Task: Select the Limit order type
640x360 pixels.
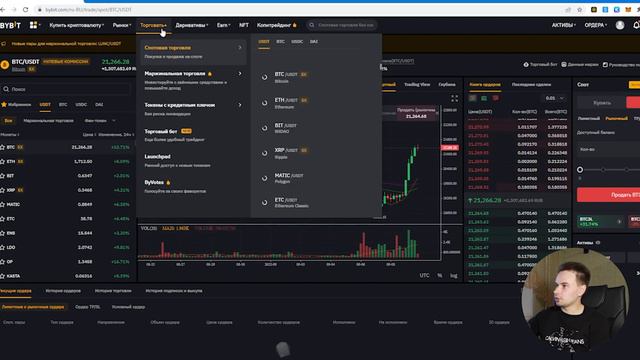Action: pyautogui.click(x=589, y=118)
